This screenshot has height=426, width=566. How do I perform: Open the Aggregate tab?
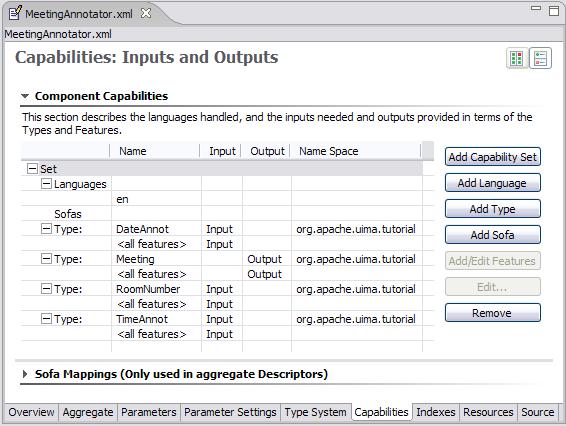coord(88,412)
